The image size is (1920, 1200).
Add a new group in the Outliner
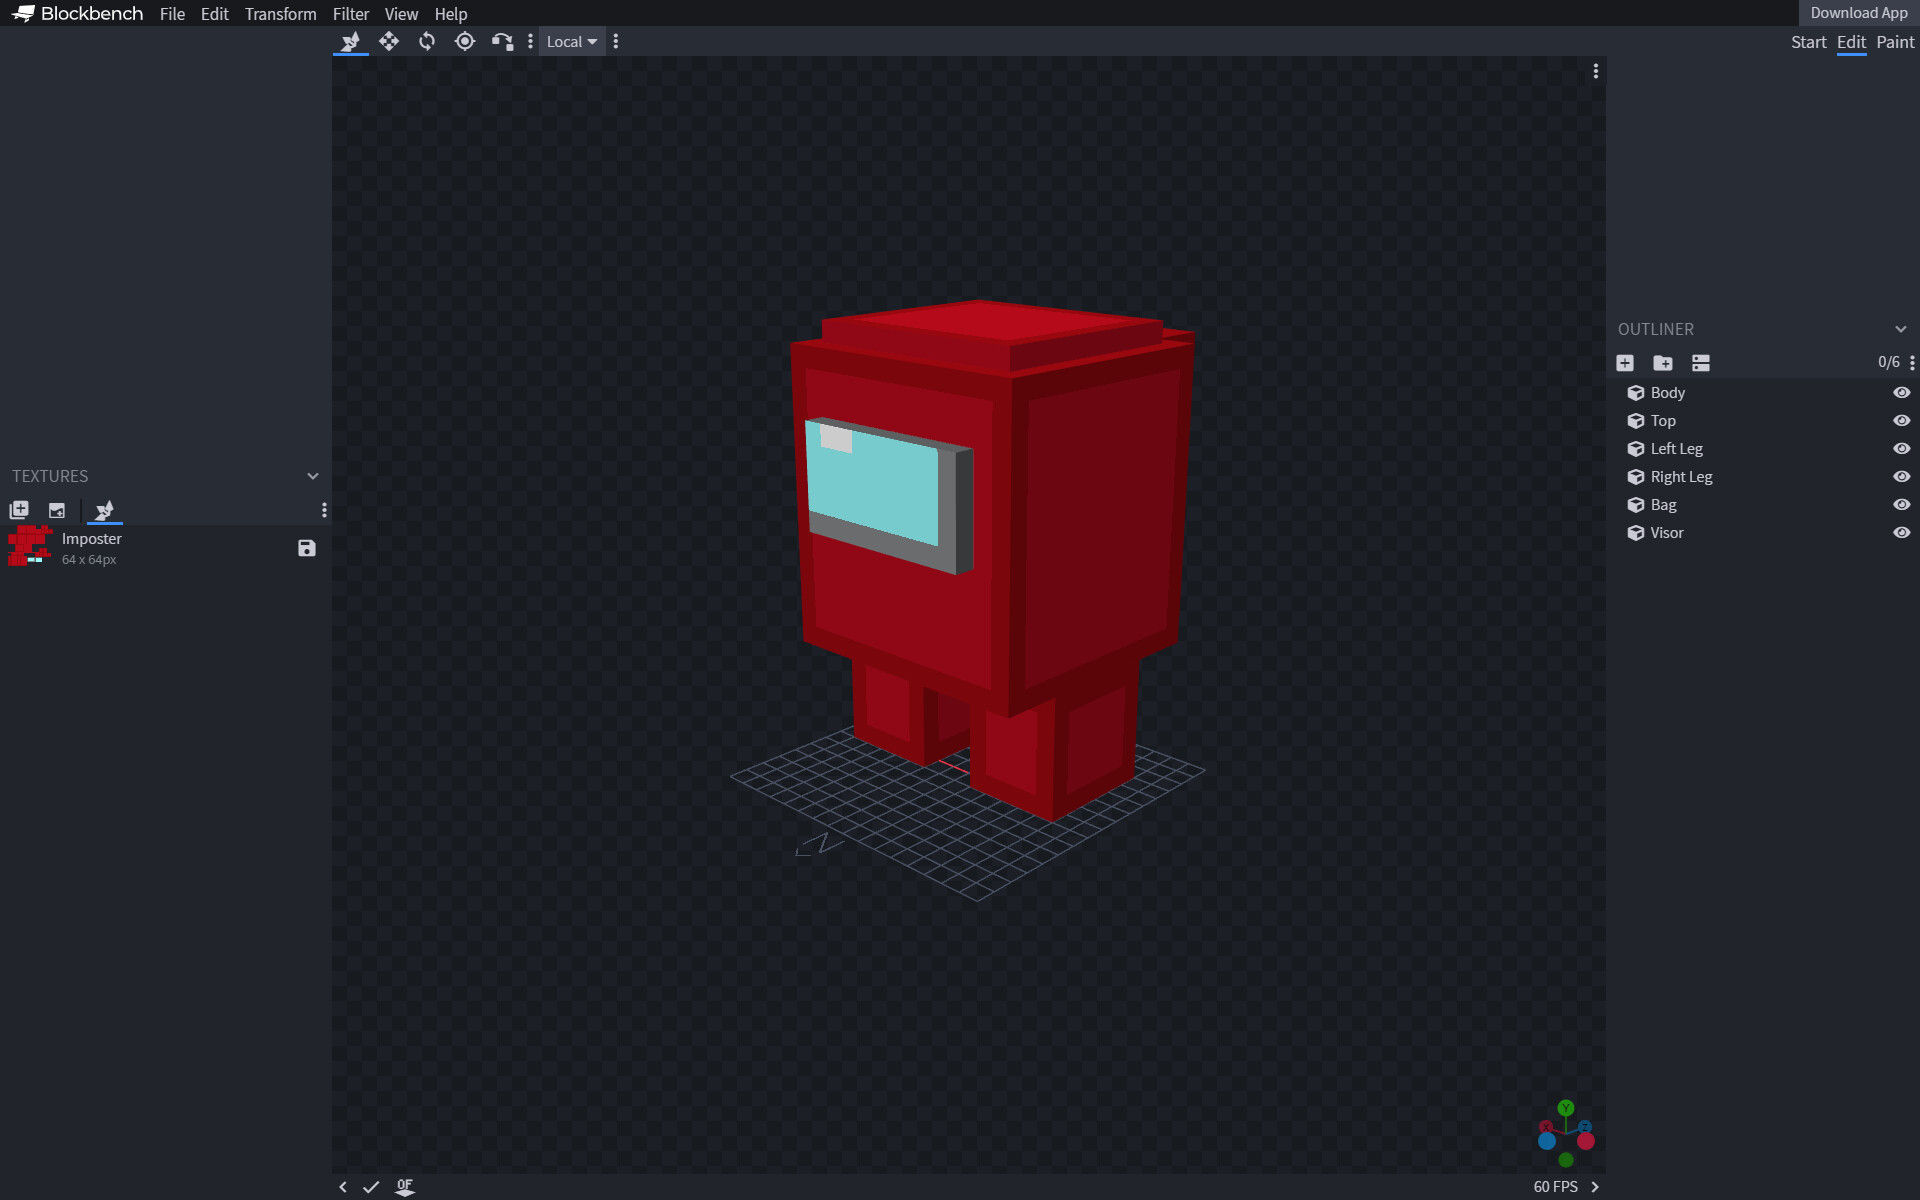pyautogui.click(x=1663, y=363)
